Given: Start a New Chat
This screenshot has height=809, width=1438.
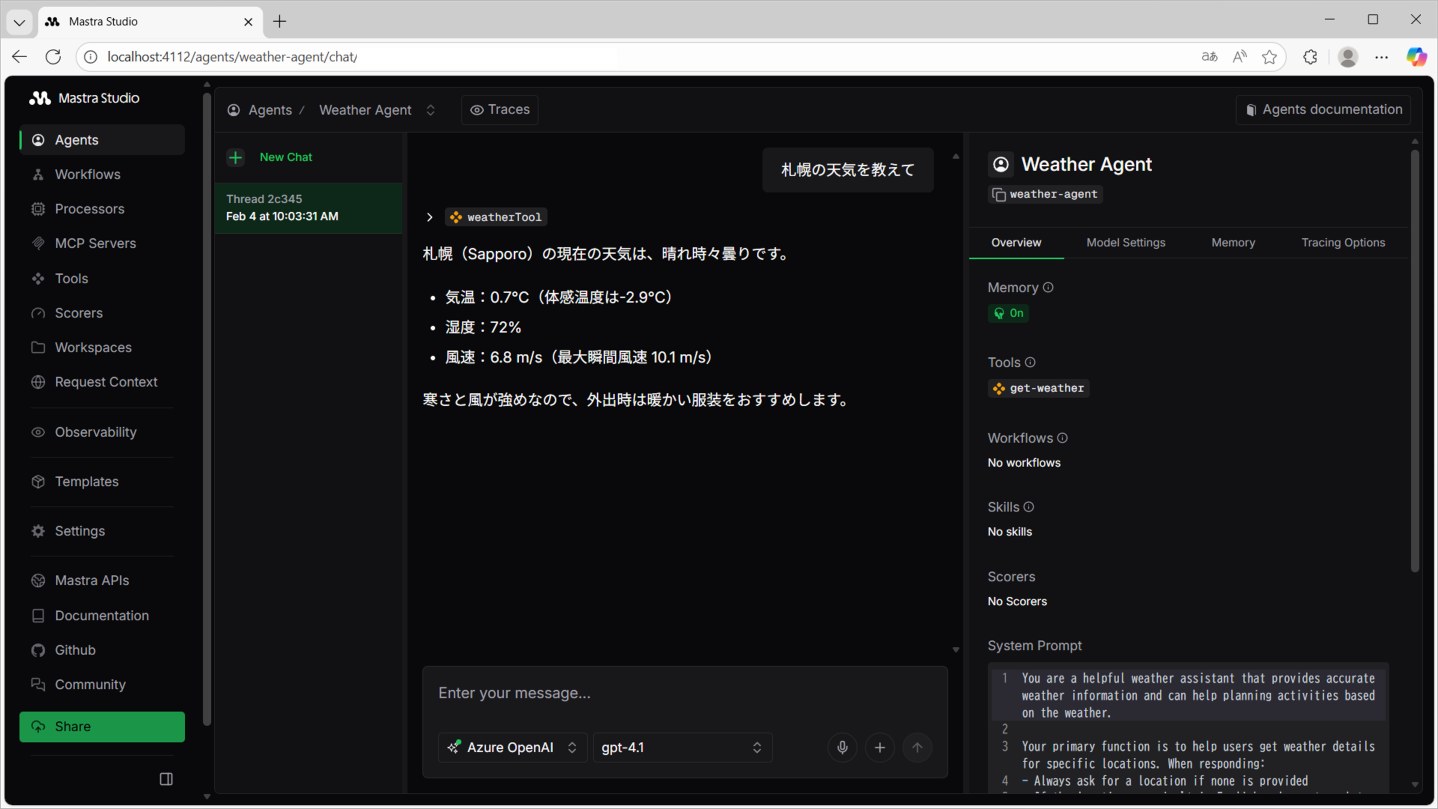Looking at the screenshot, I should coord(285,157).
